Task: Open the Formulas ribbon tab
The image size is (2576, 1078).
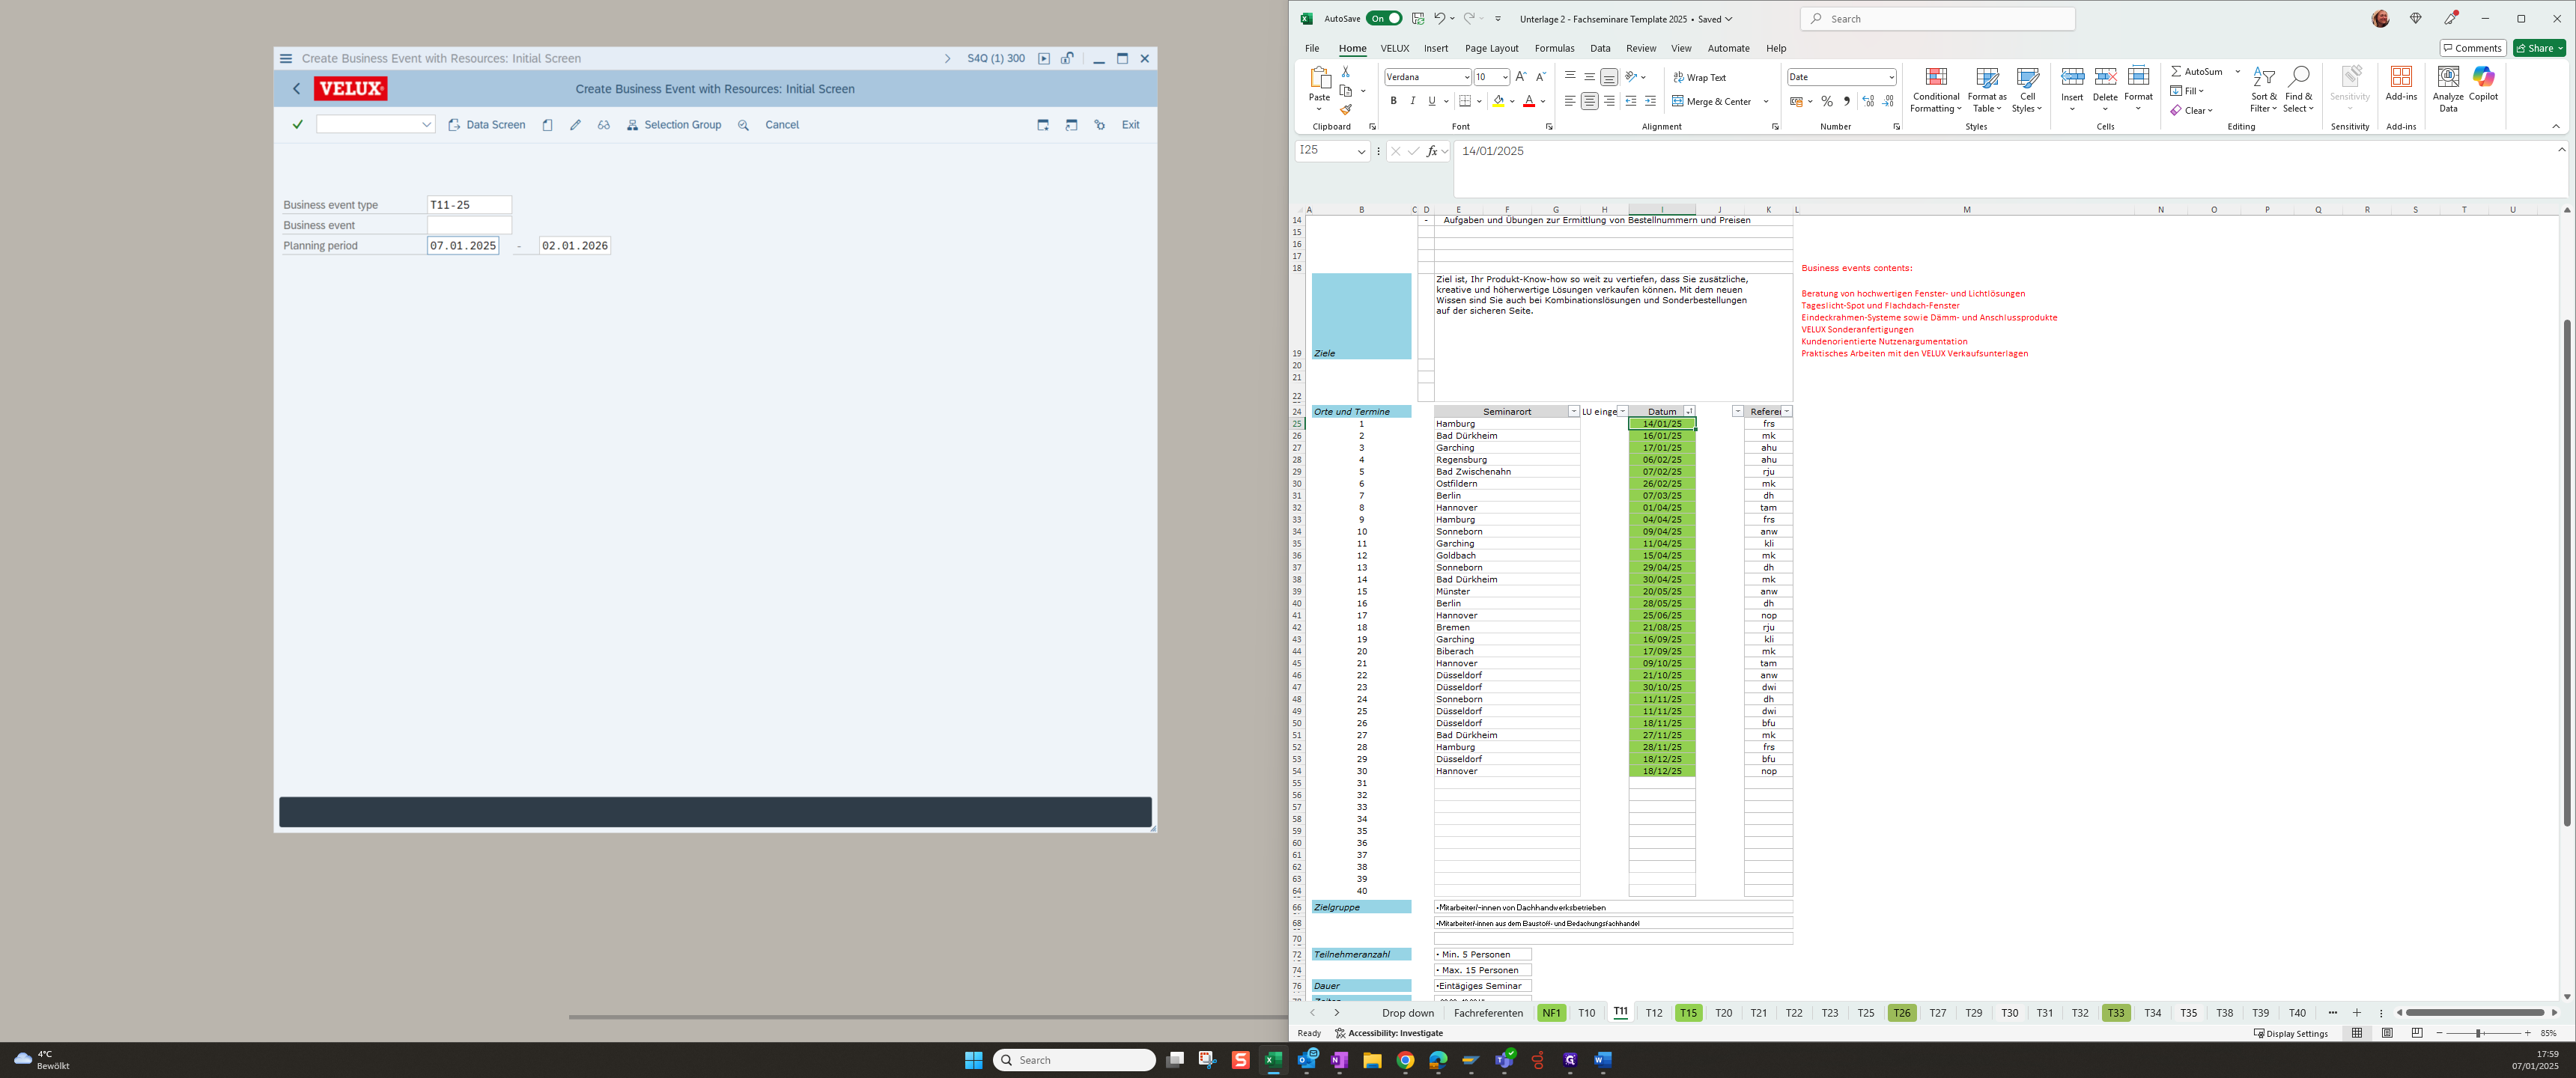Action: 1554,48
